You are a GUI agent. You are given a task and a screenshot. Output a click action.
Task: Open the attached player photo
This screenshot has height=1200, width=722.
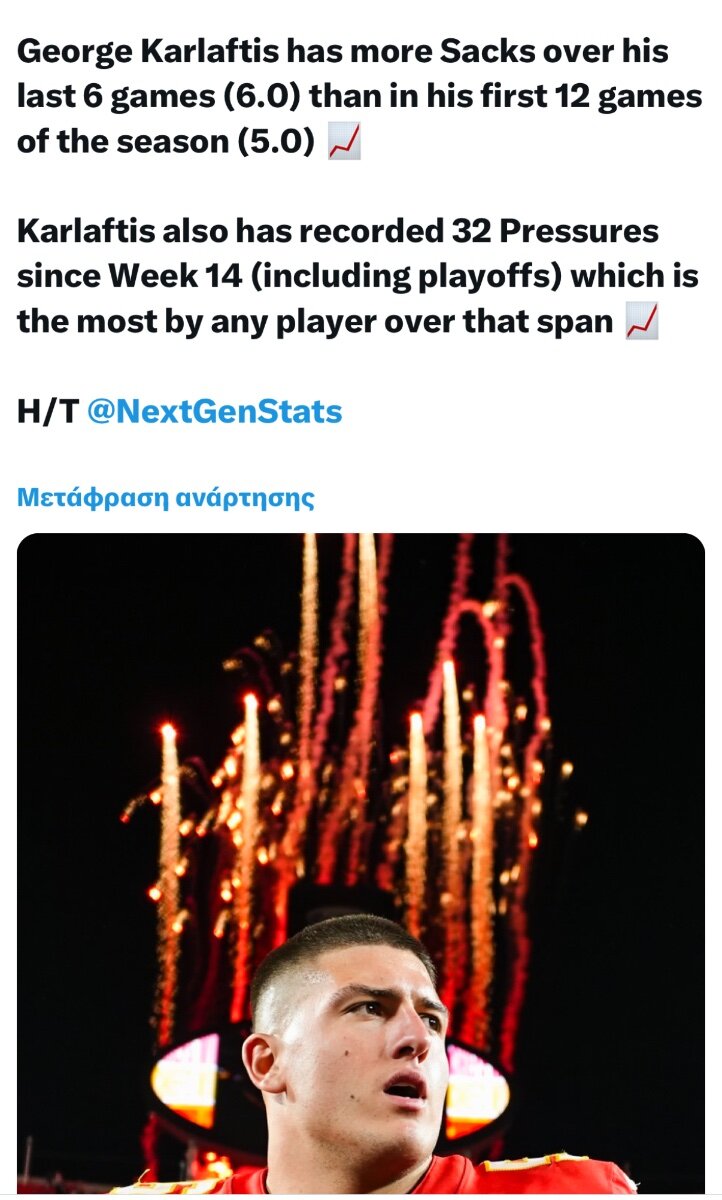click(x=361, y=863)
